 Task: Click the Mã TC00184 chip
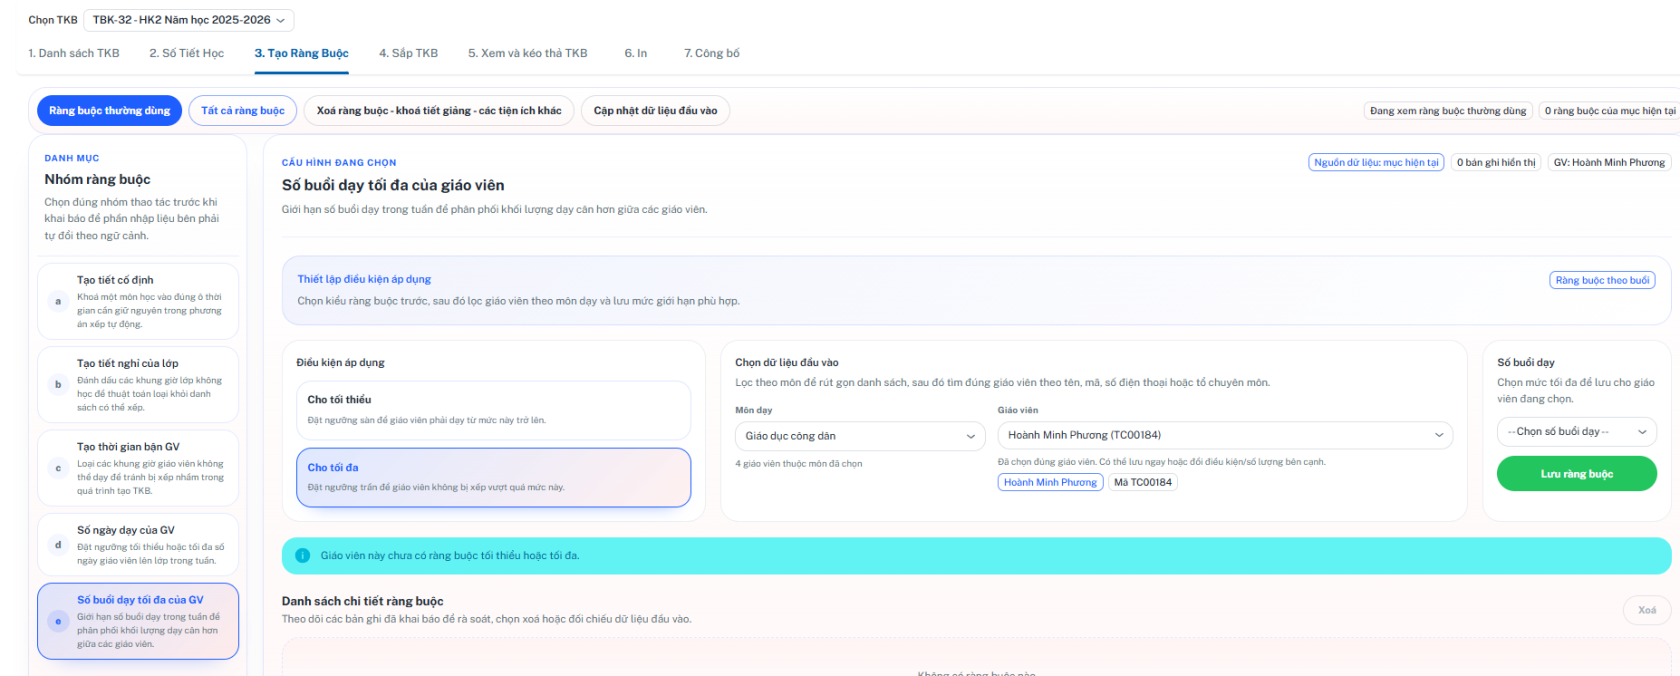tap(1143, 482)
